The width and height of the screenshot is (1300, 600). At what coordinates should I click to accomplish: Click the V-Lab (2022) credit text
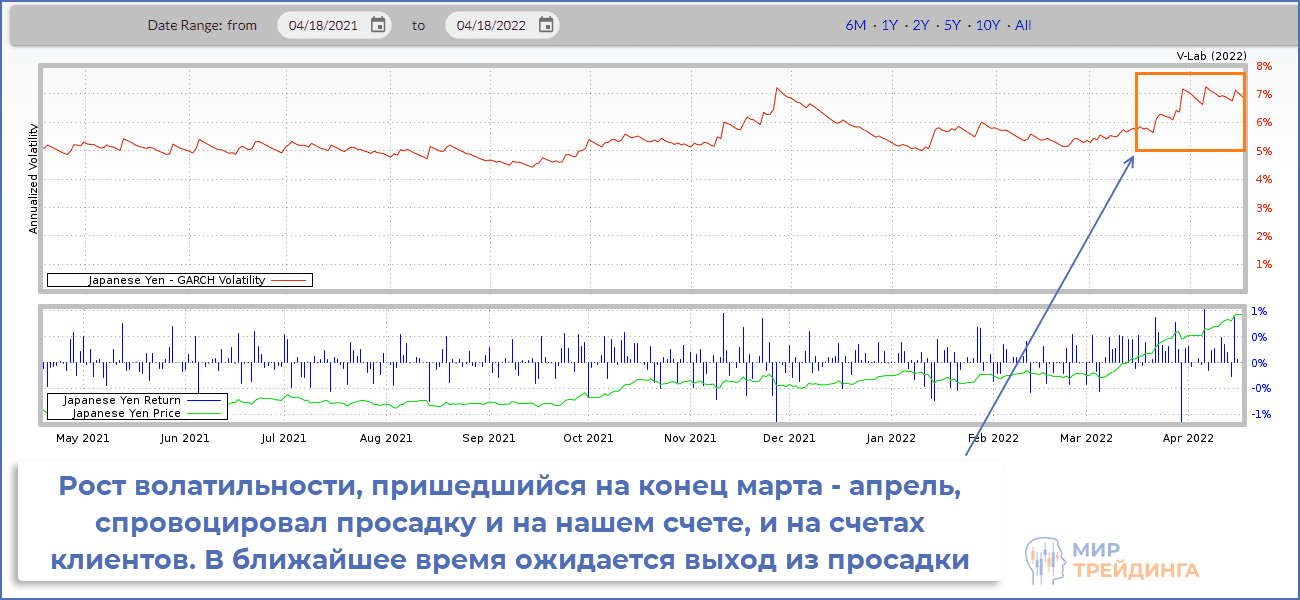click(1210, 56)
